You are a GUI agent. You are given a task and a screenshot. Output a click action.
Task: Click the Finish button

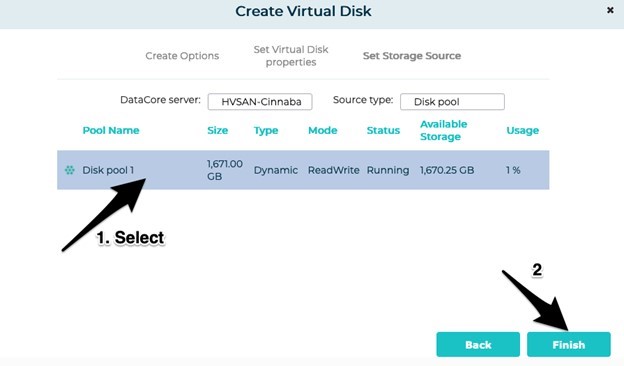[x=569, y=345]
